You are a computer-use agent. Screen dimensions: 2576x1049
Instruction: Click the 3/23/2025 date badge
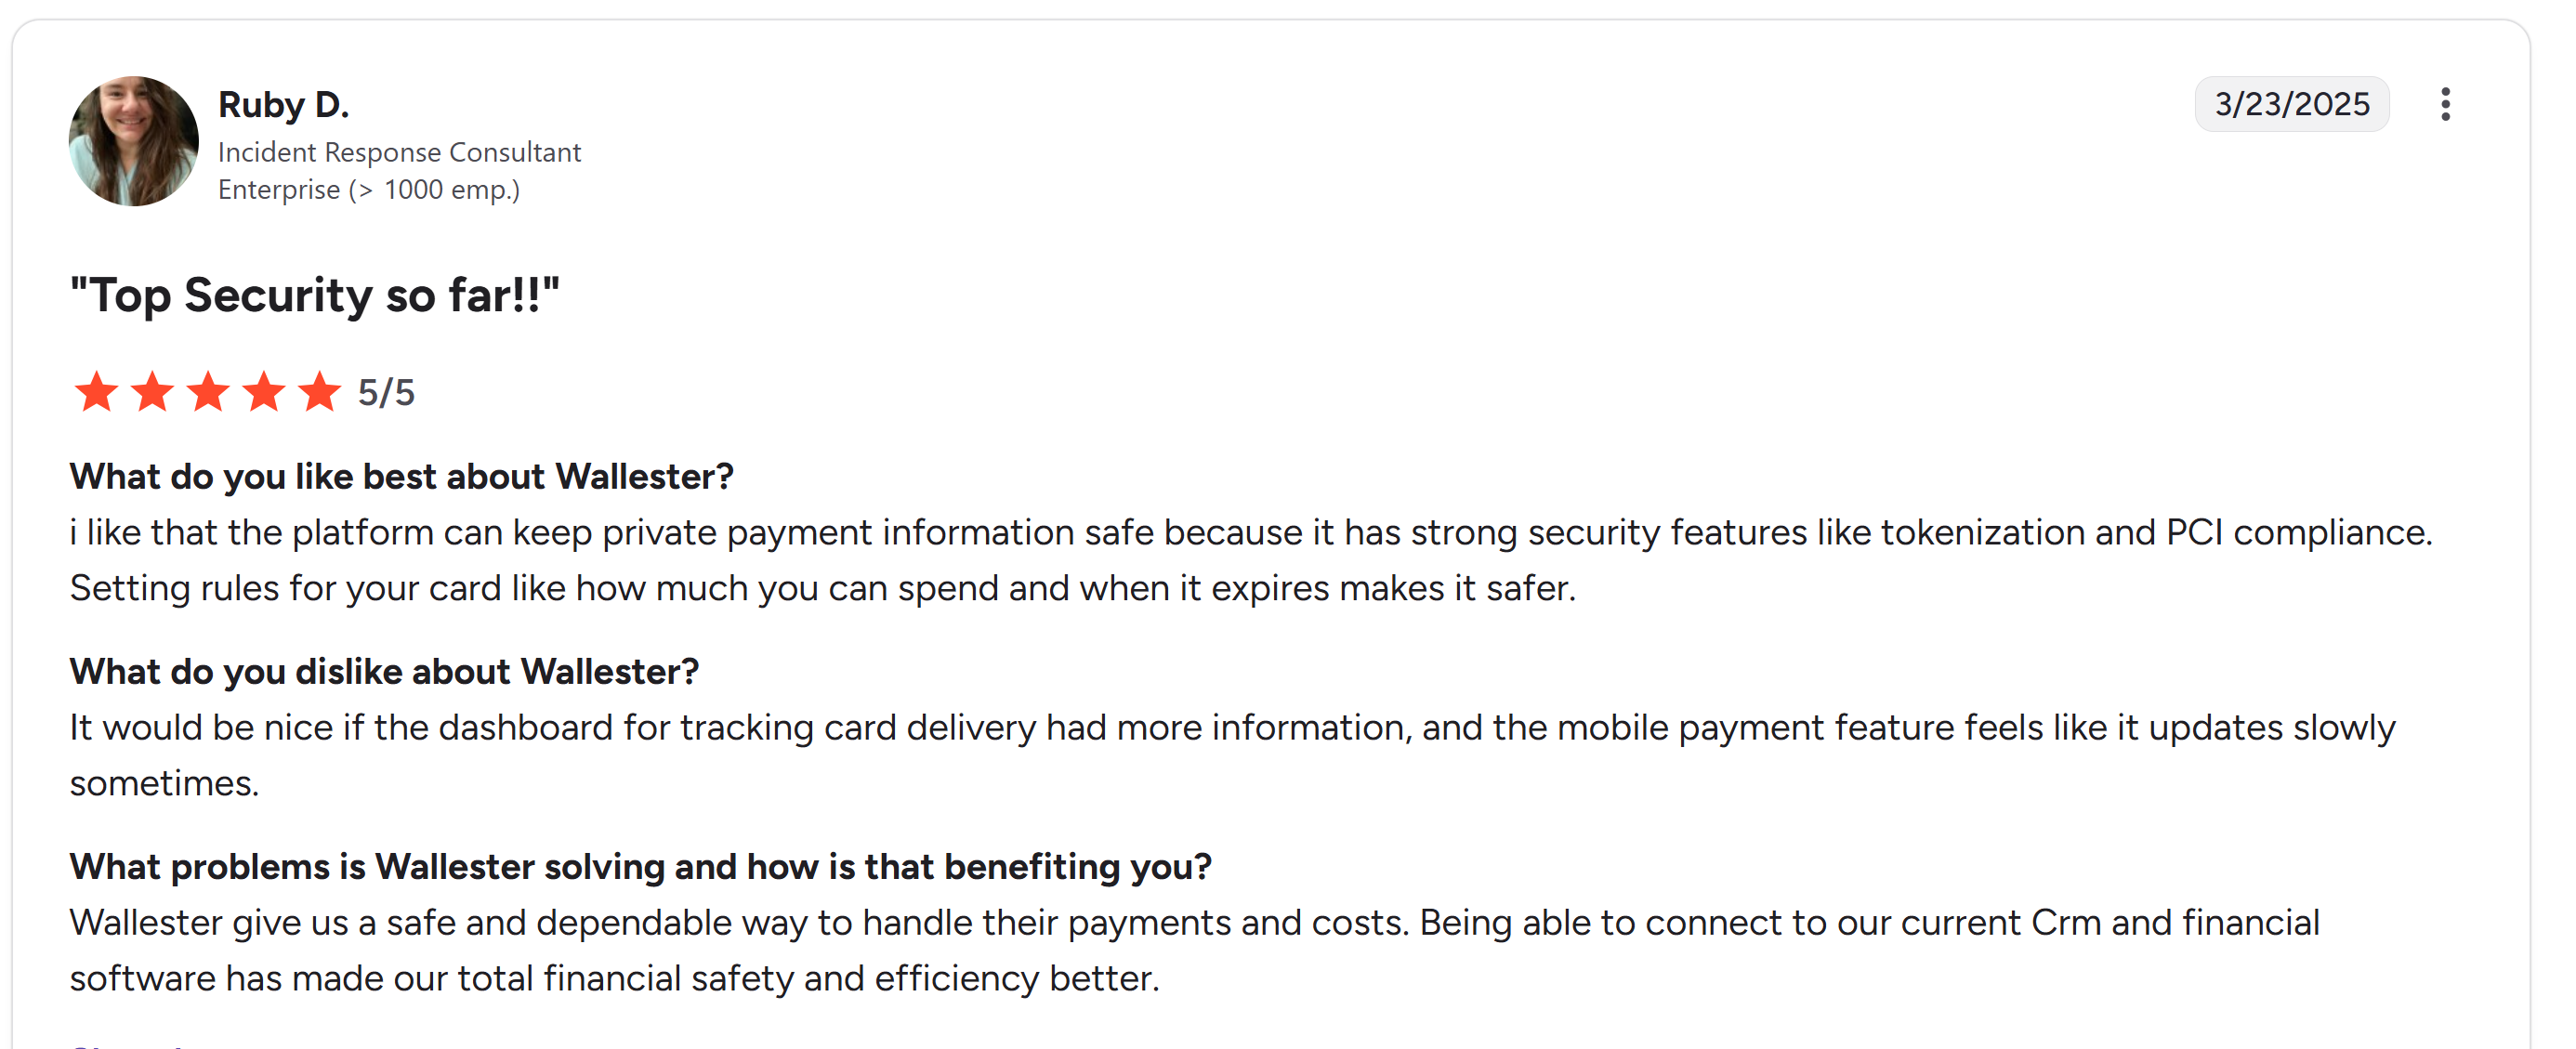[x=2291, y=104]
